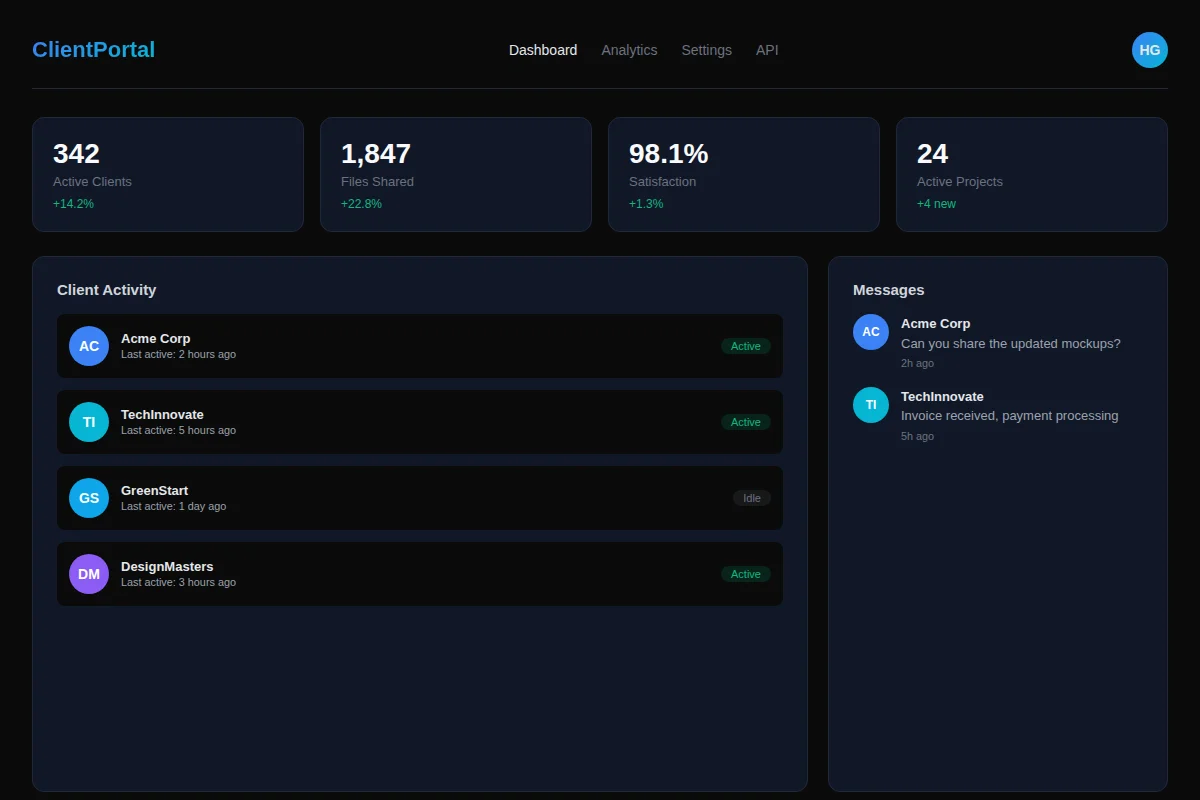Click the AC avatar in Messages panel
This screenshot has width=1200, height=800.
[x=870, y=331]
